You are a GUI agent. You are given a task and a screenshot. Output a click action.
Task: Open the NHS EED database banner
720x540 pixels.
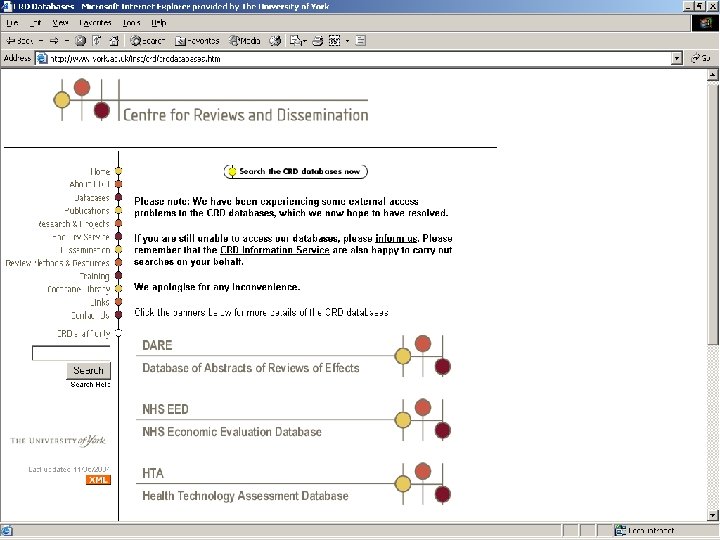(294, 420)
